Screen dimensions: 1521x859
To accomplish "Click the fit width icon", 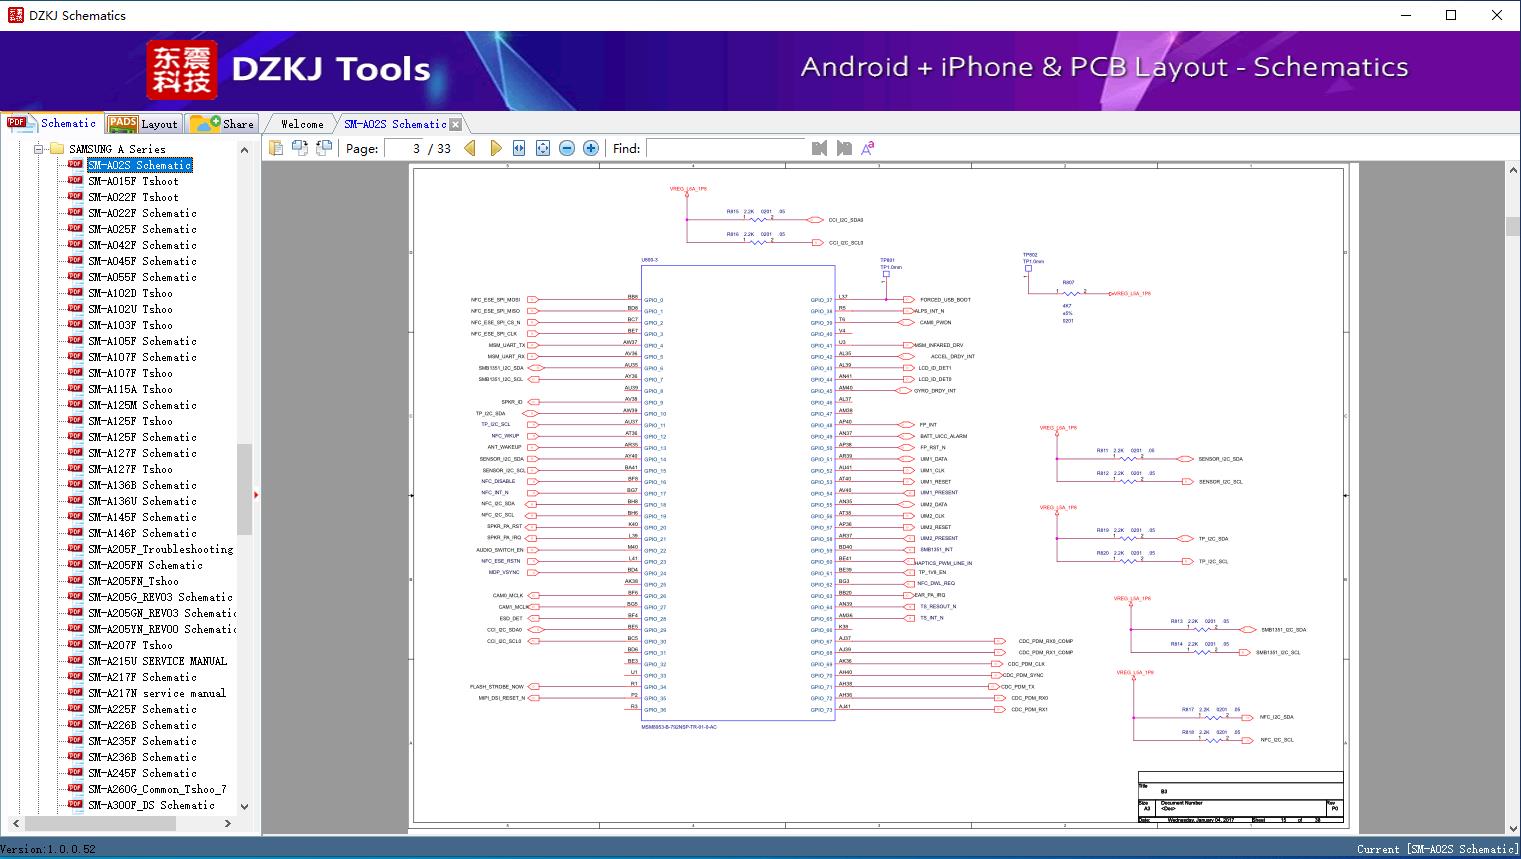I will 519,148.
